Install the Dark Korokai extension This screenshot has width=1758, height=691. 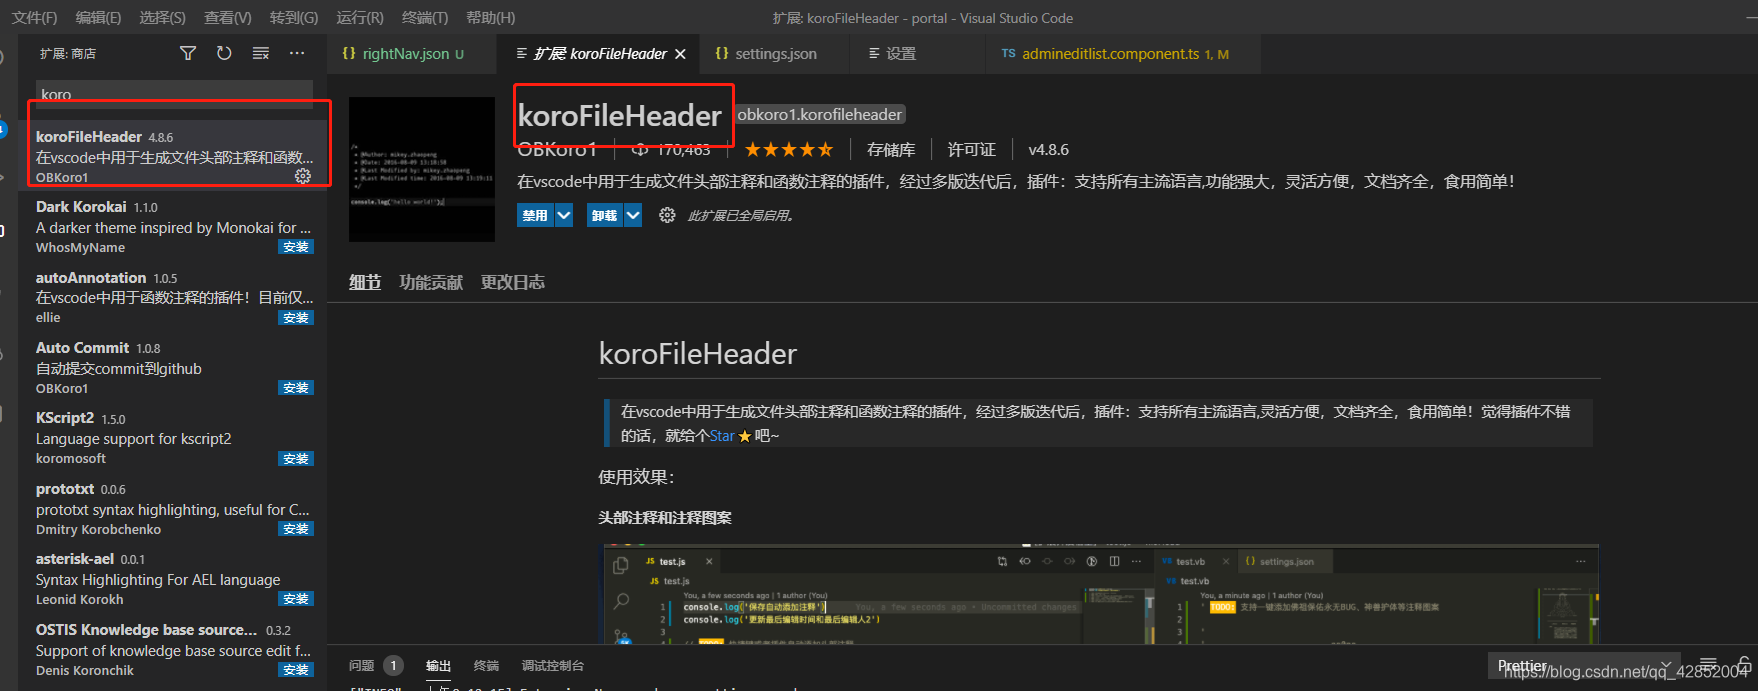coord(296,247)
